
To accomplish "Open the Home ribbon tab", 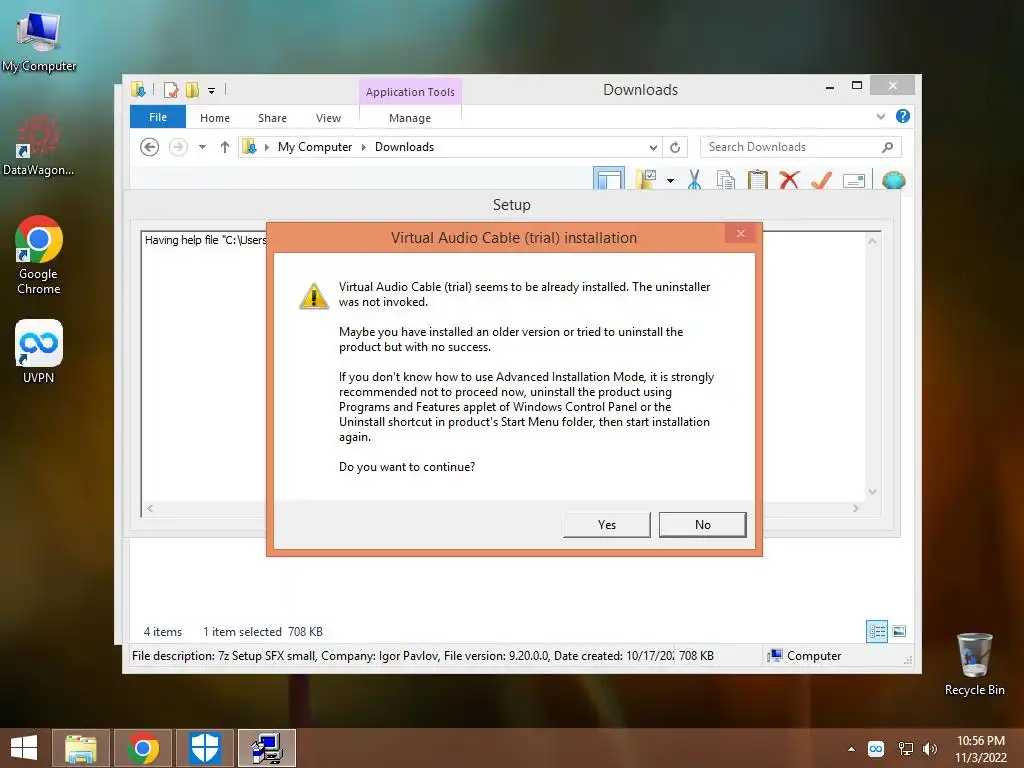I will point(214,118).
